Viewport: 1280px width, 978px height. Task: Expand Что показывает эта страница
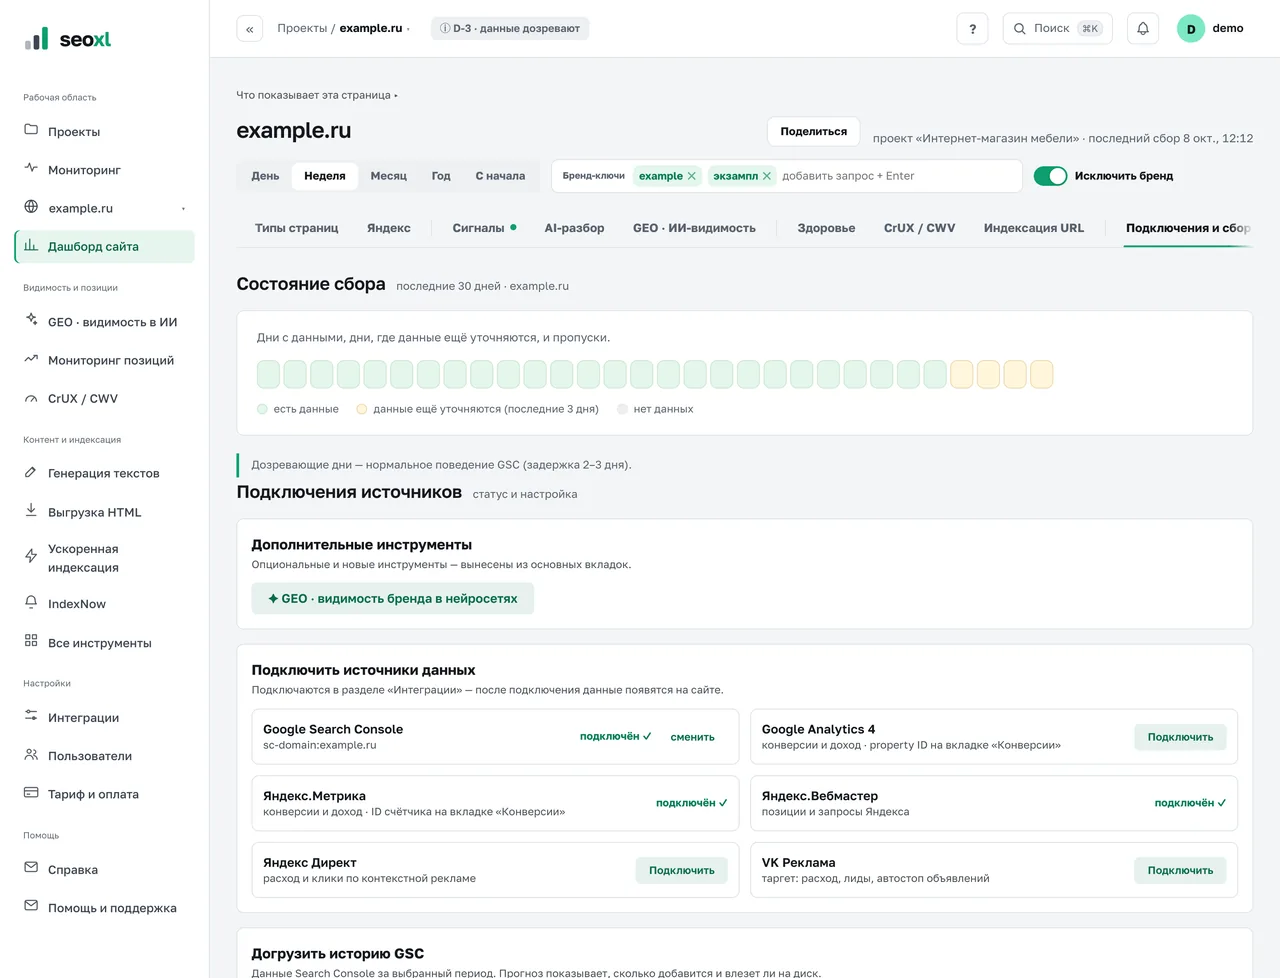click(317, 95)
